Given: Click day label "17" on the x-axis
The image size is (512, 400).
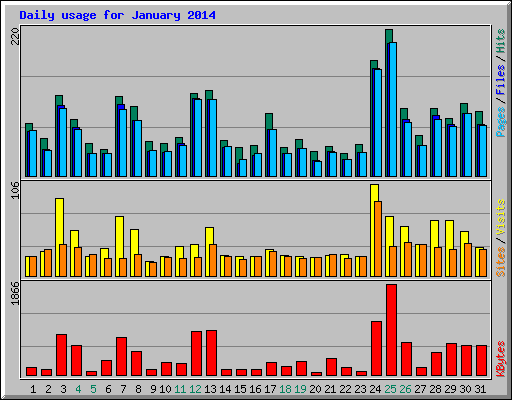Looking at the screenshot, I should coord(270,389).
